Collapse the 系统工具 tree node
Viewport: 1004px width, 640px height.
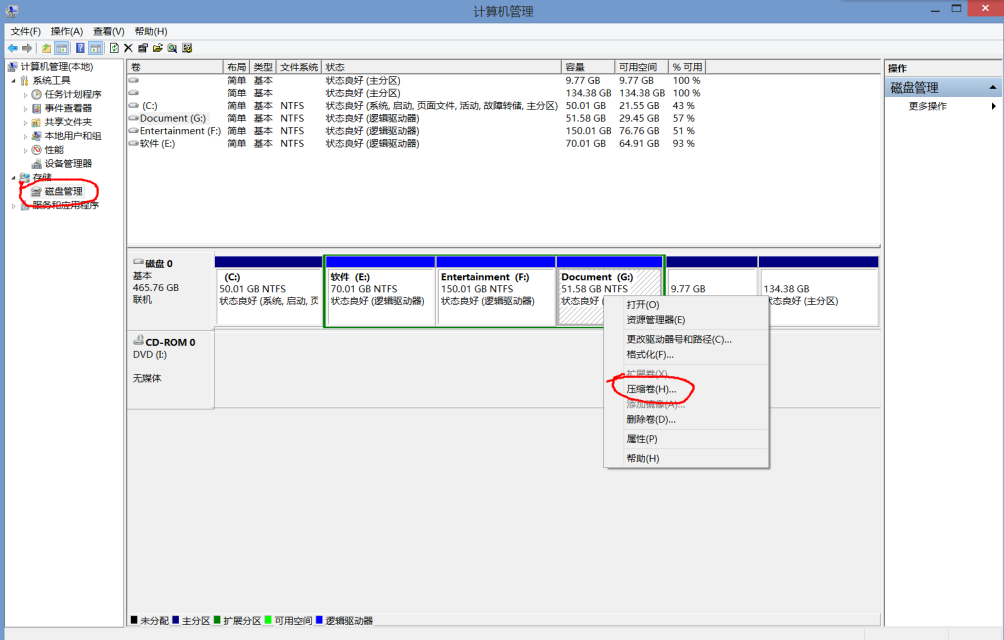(14, 80)
